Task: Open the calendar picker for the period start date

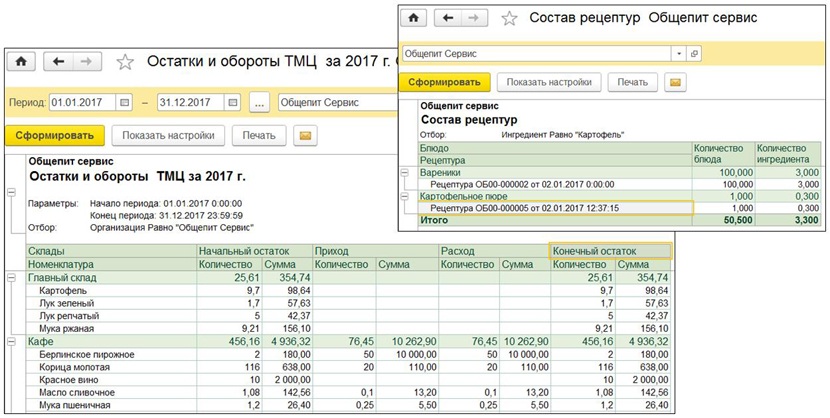Action: (124, 102)
